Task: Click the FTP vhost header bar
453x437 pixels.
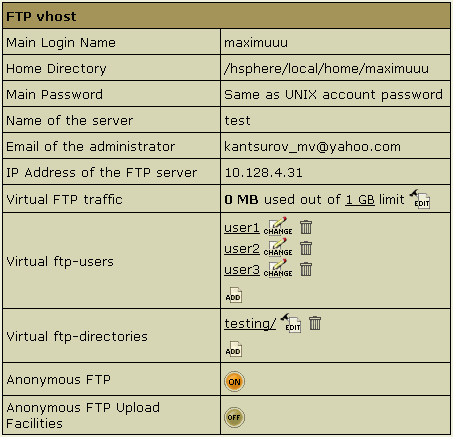Action: pyautogui.click(x=226, y=16)
